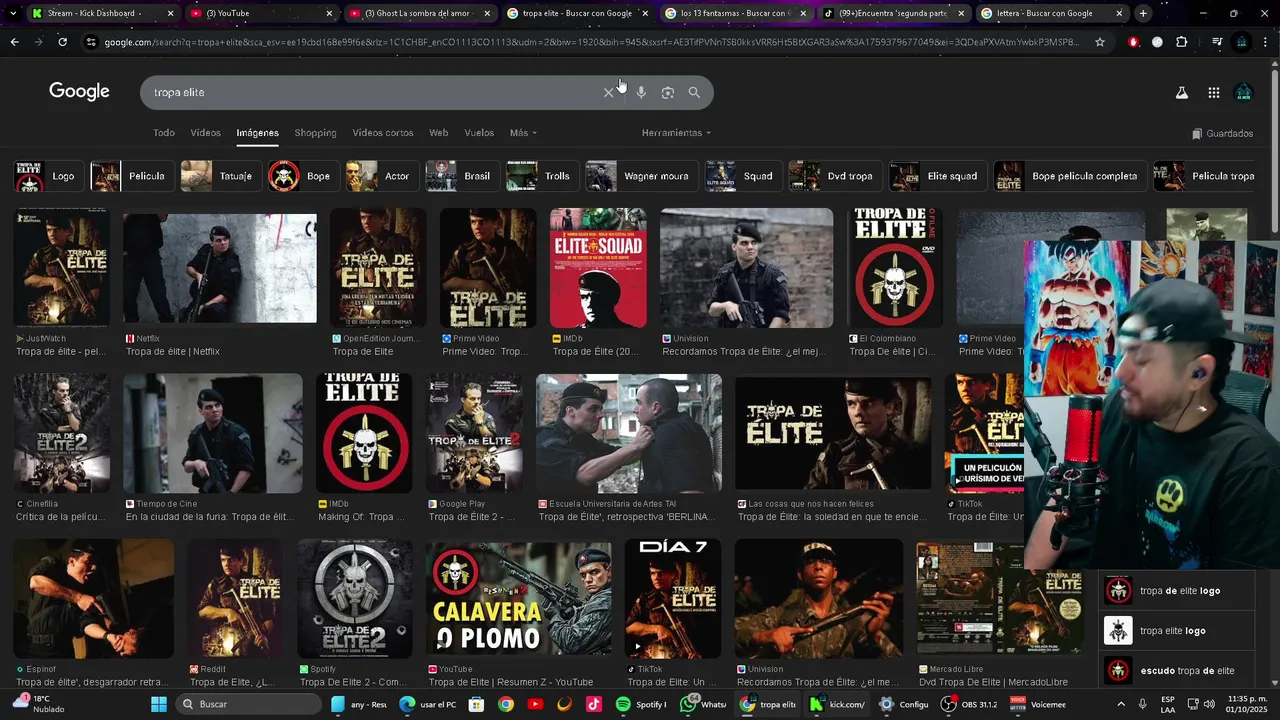Screen dimensions: 1280x720
Task: Open the media control toolbar icon
Action: (x=1216, y=42)
